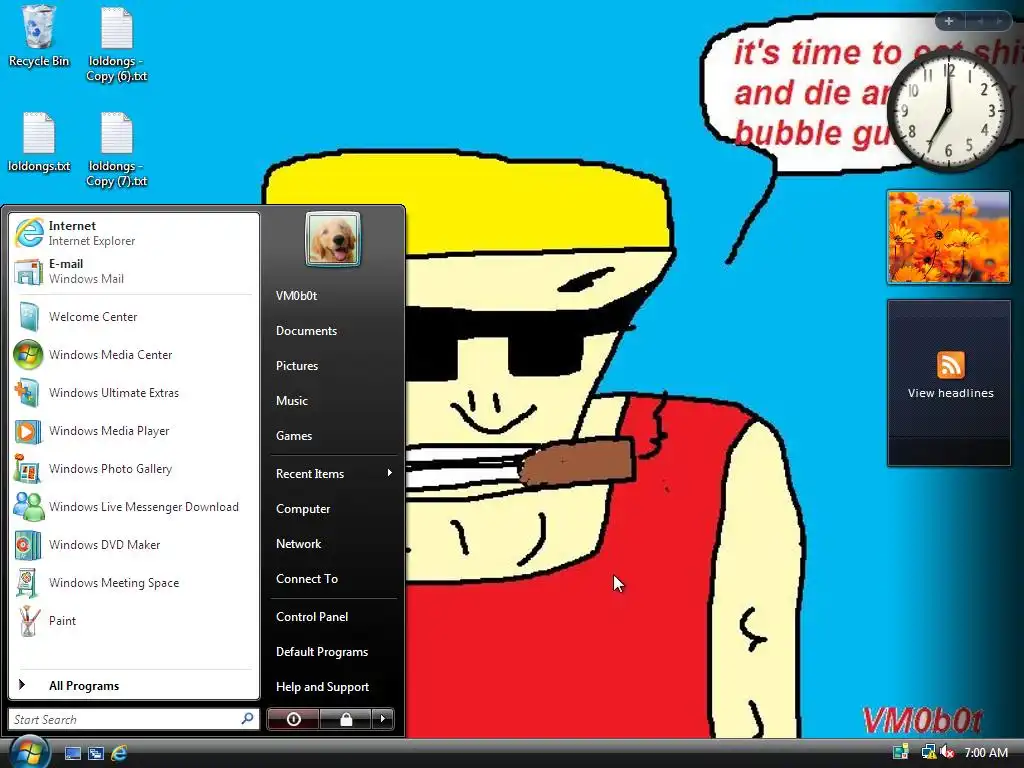
Task: Select loldongs - Copy (6).txt file icon
Action: [x=117, y=44]
